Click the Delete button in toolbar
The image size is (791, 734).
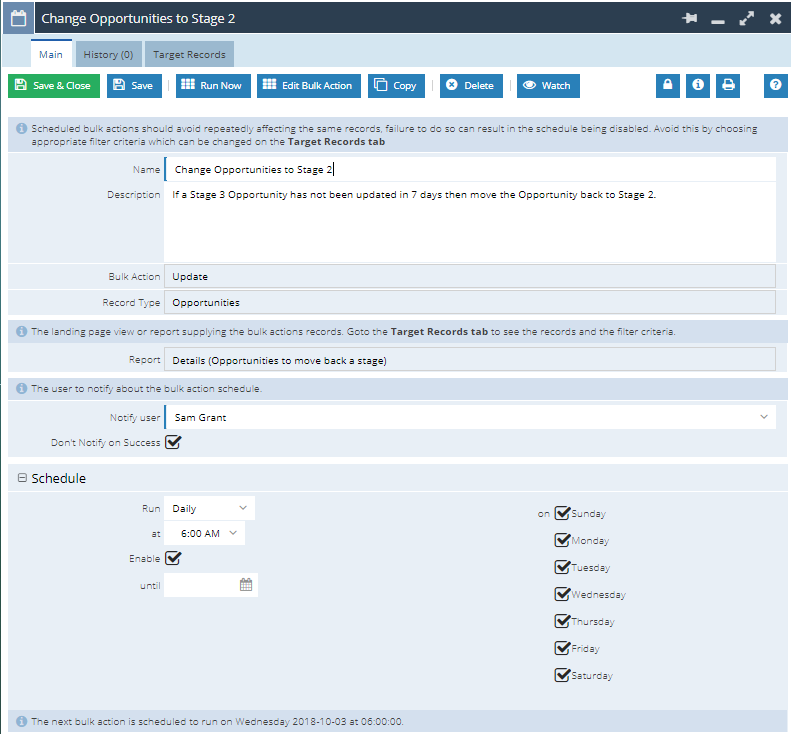tap(469, 86)
